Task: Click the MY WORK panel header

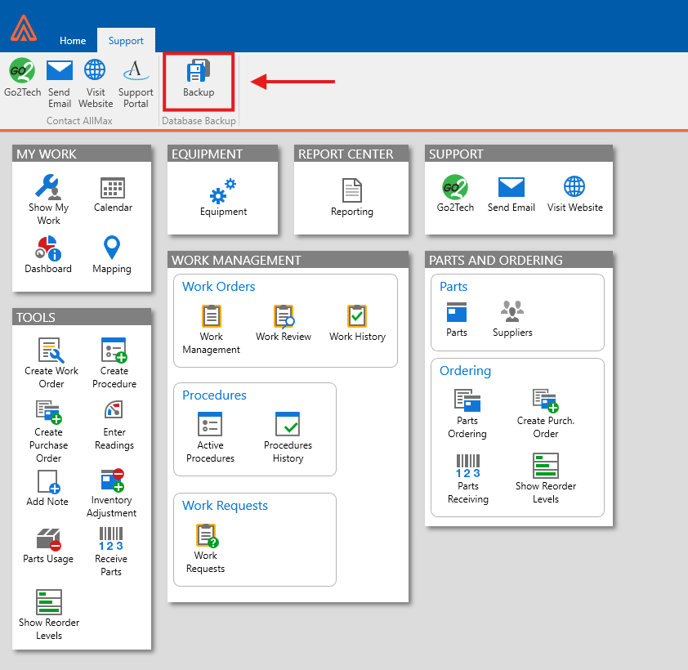Action: click(82, 154)
